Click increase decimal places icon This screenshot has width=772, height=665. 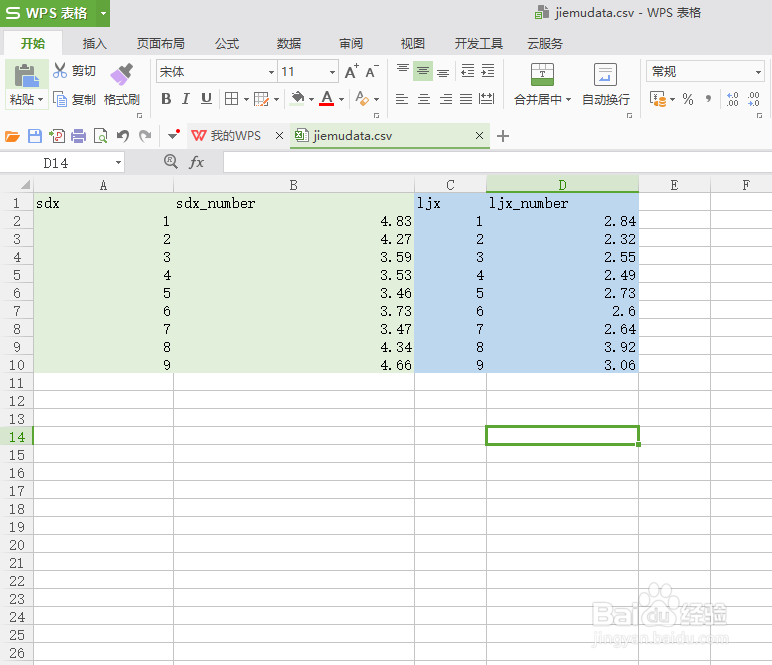coord(733,99)
